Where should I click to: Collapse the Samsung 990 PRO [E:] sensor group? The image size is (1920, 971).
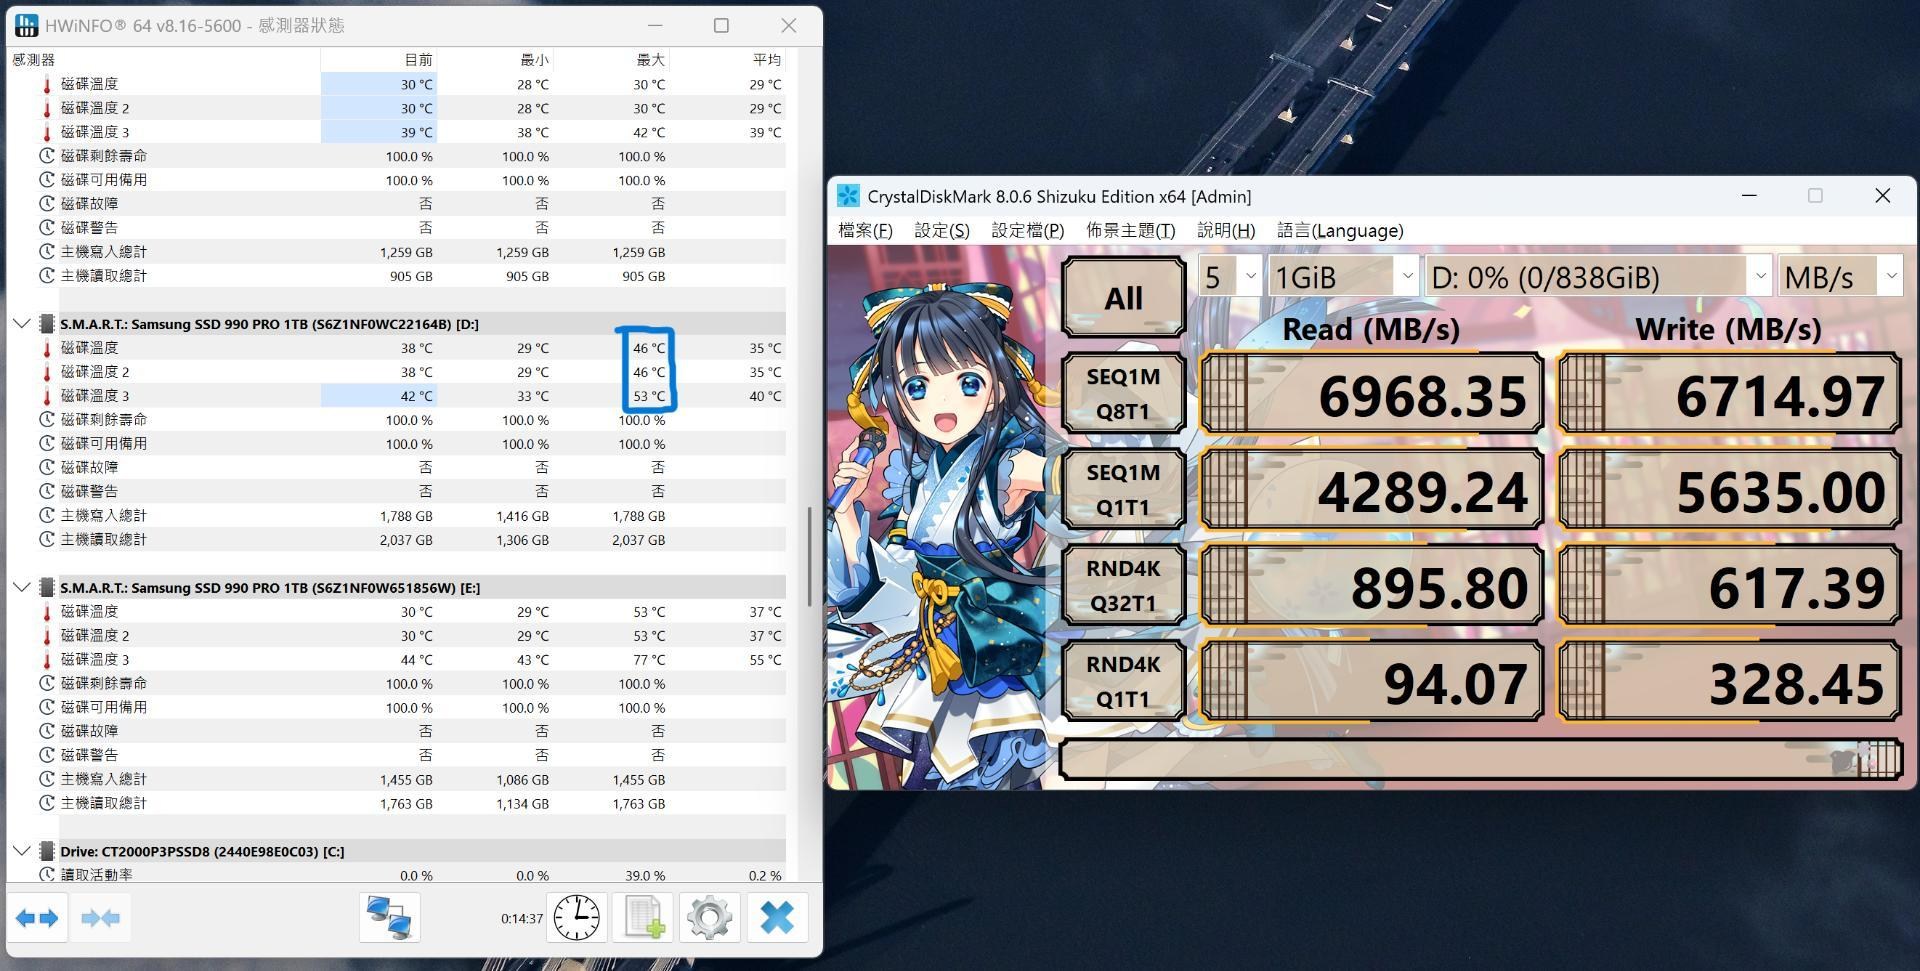click(21, 587)
